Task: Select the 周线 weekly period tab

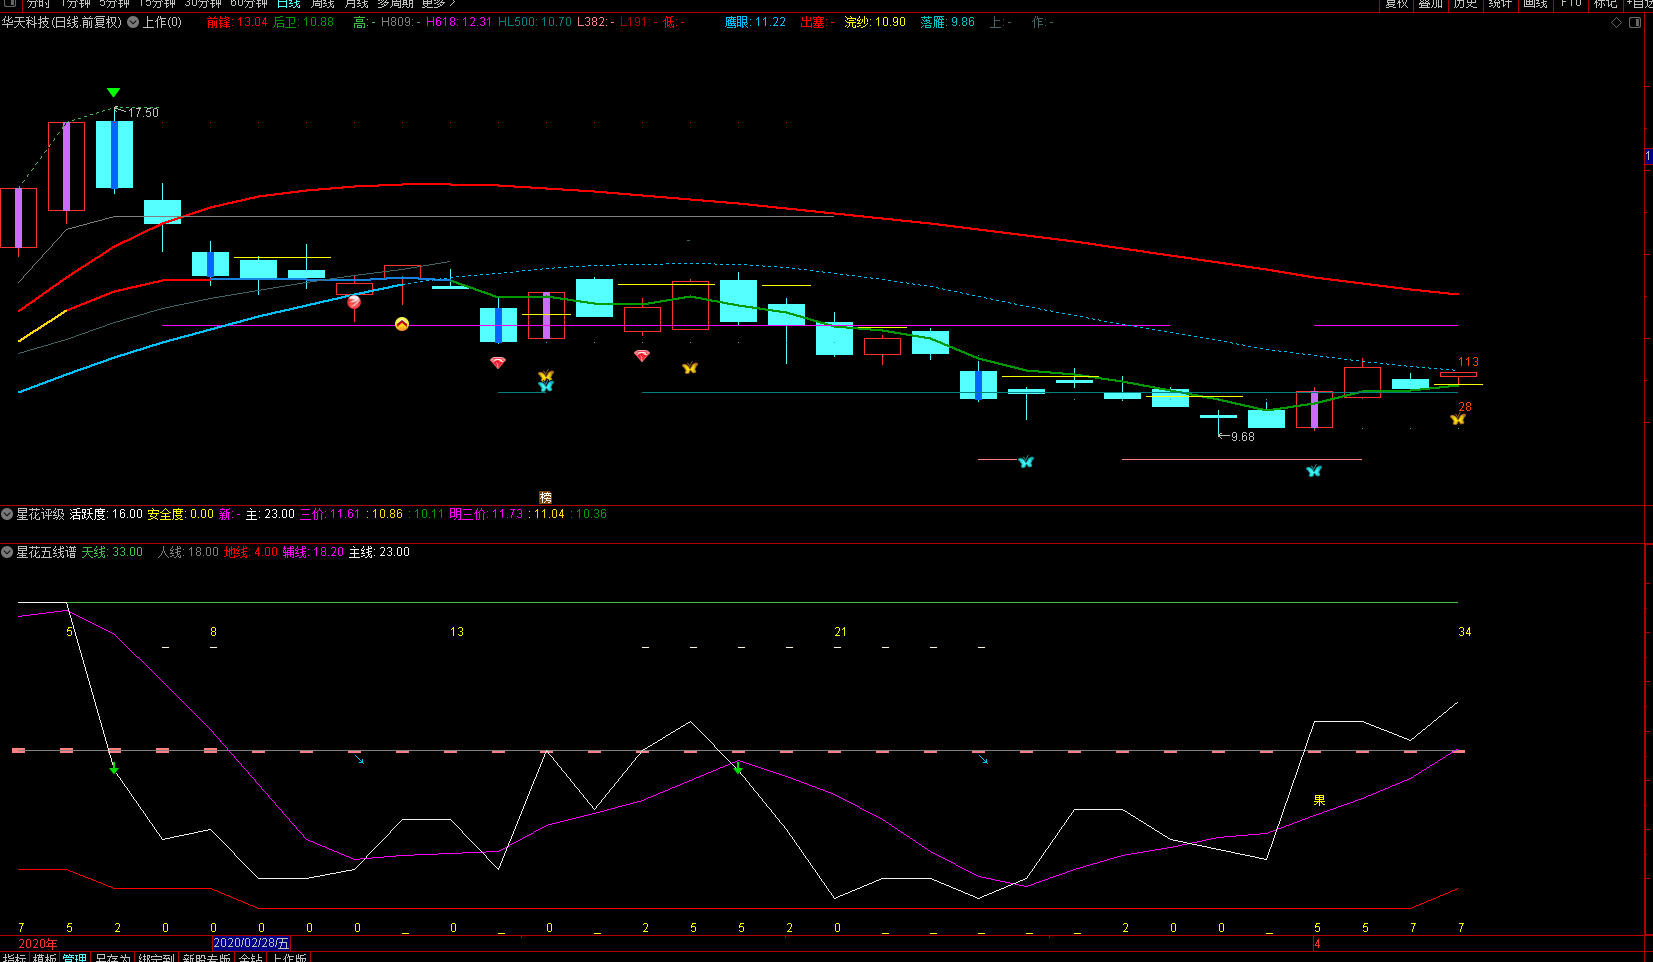Action: click(x=323, y=4)
